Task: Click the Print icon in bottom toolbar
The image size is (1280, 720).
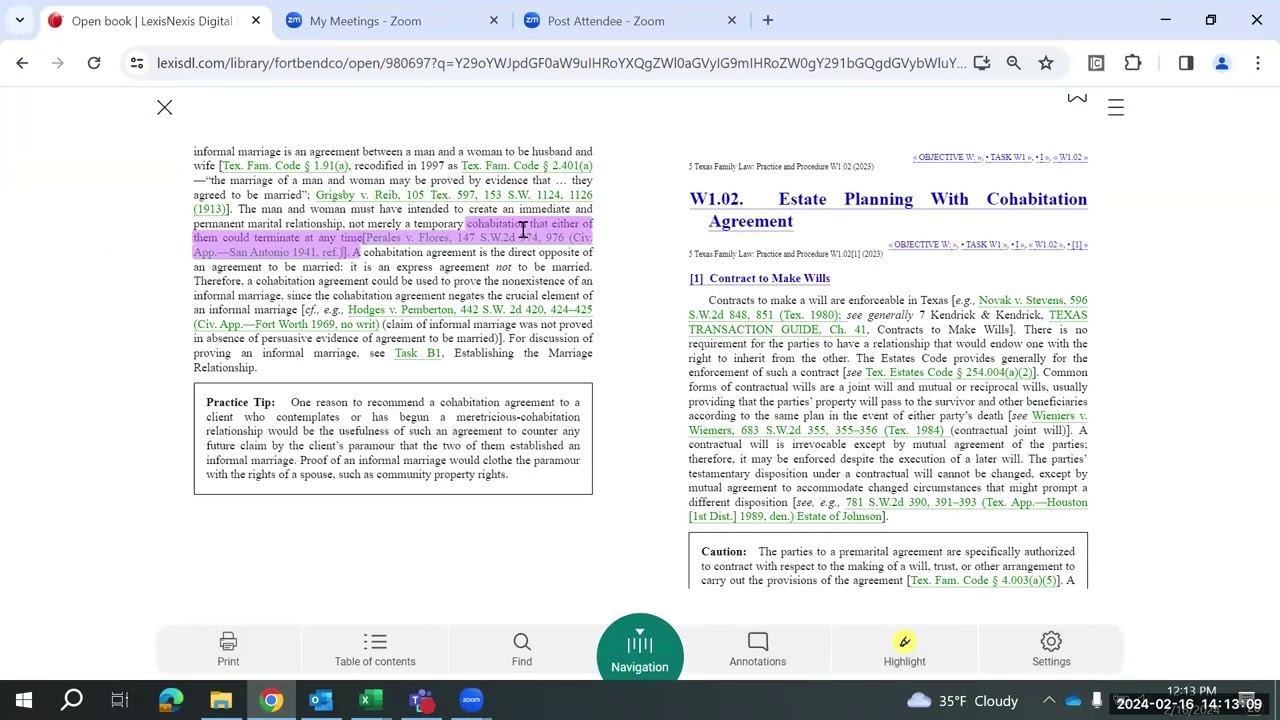Action: [228, 649]
